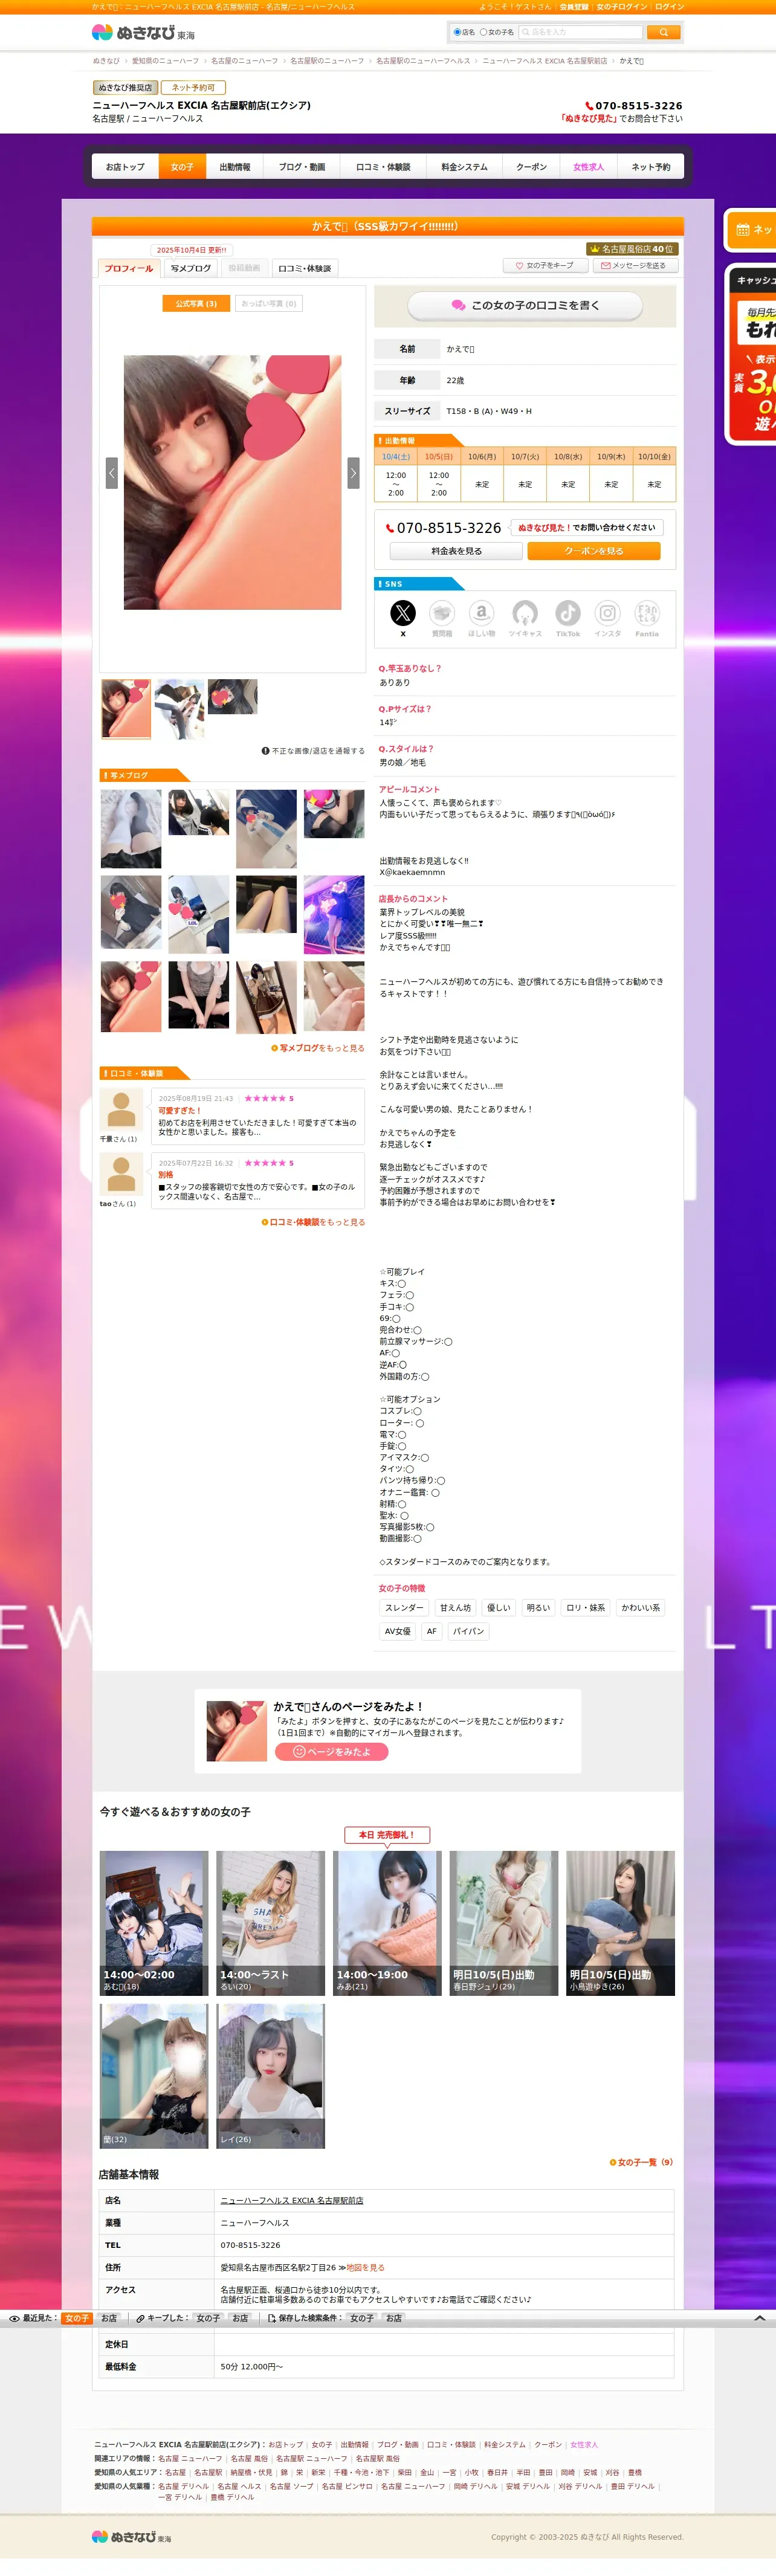The image size is (776, 2576).
Task: Open the 春日野ジュリ(29) girl card
Action: coord(504,1923)
